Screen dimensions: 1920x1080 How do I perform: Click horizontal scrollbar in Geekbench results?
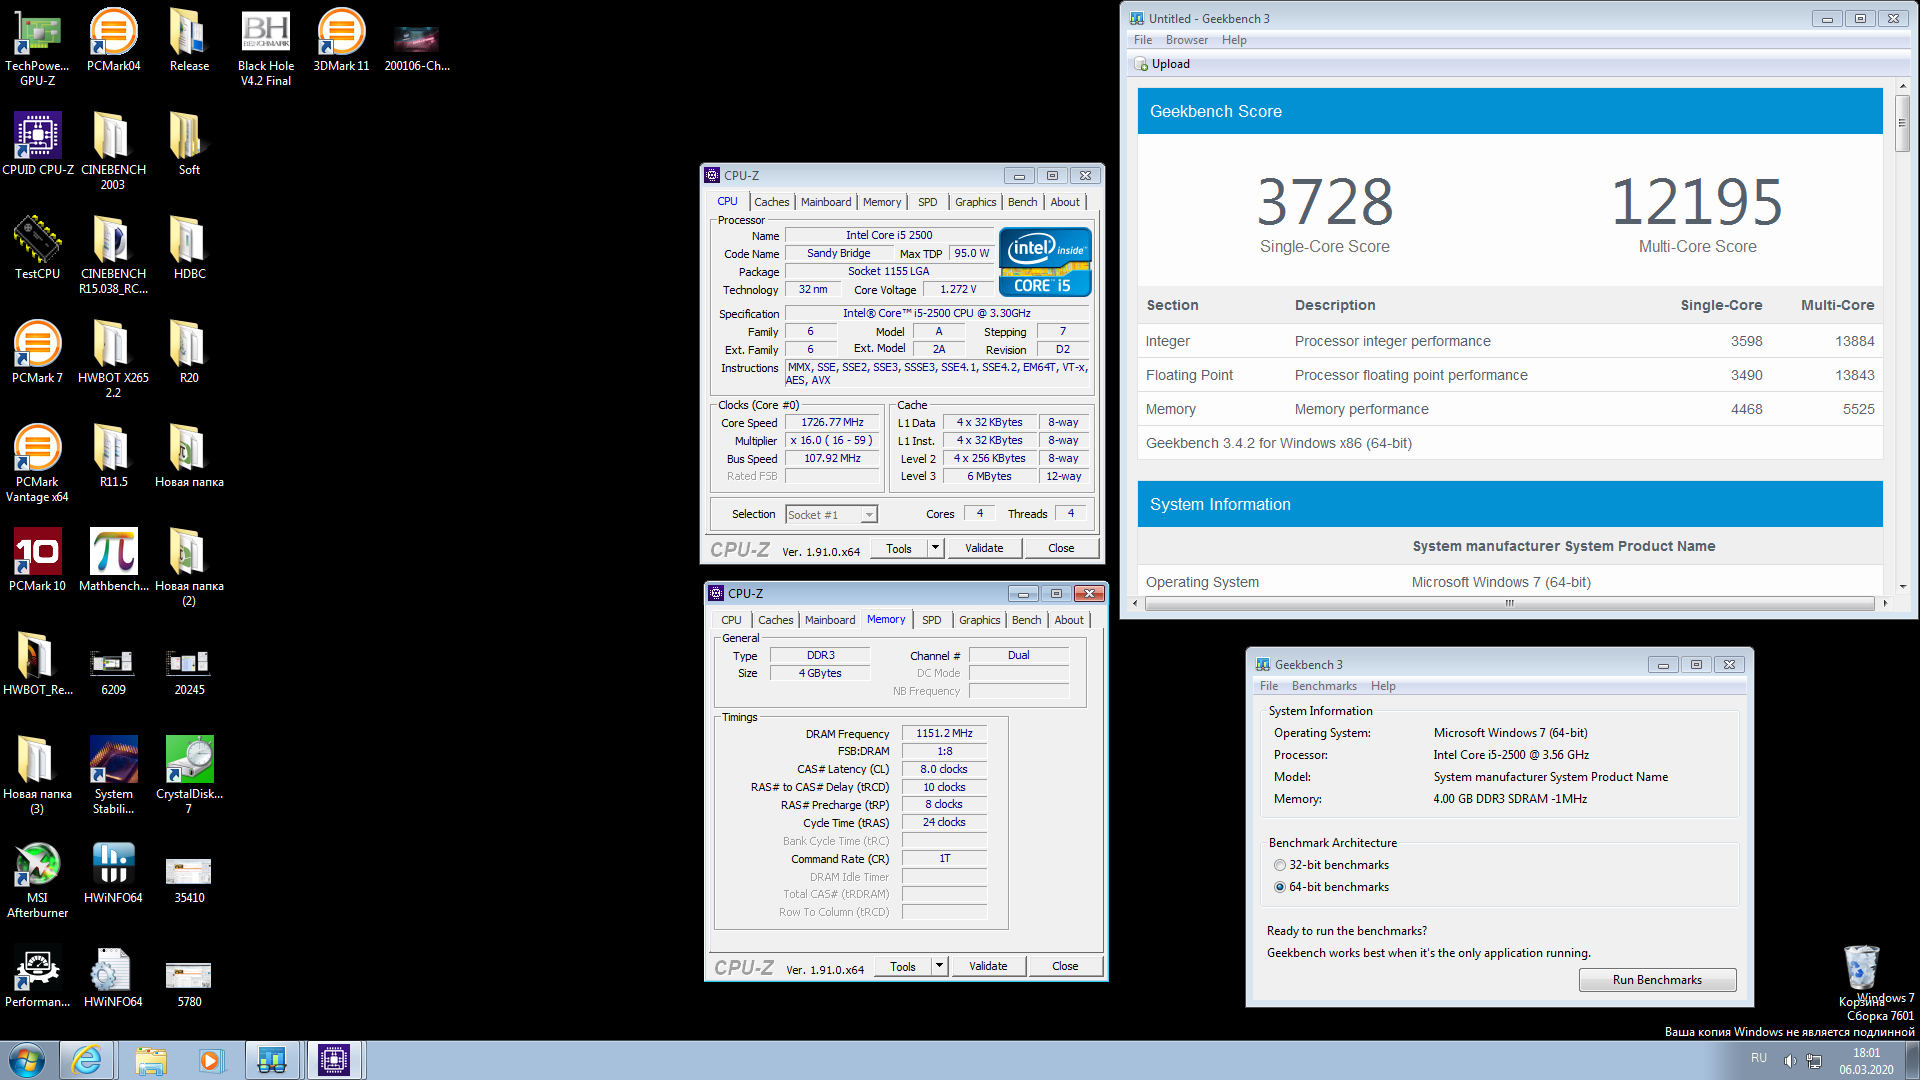(x=1509, y=603)
